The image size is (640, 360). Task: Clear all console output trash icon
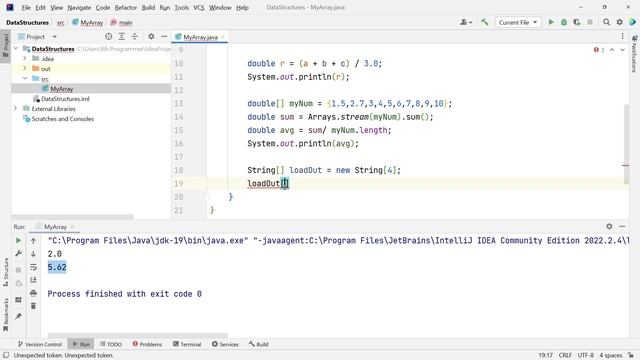[33, 306]
